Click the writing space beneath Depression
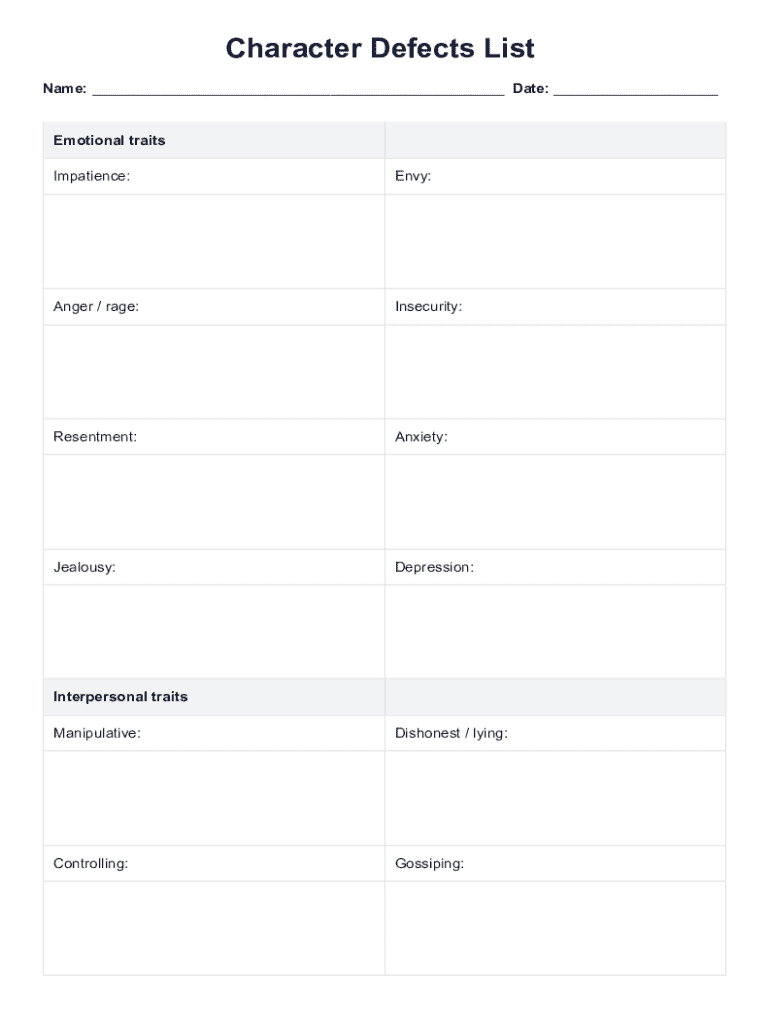 [x=555, y=631]
